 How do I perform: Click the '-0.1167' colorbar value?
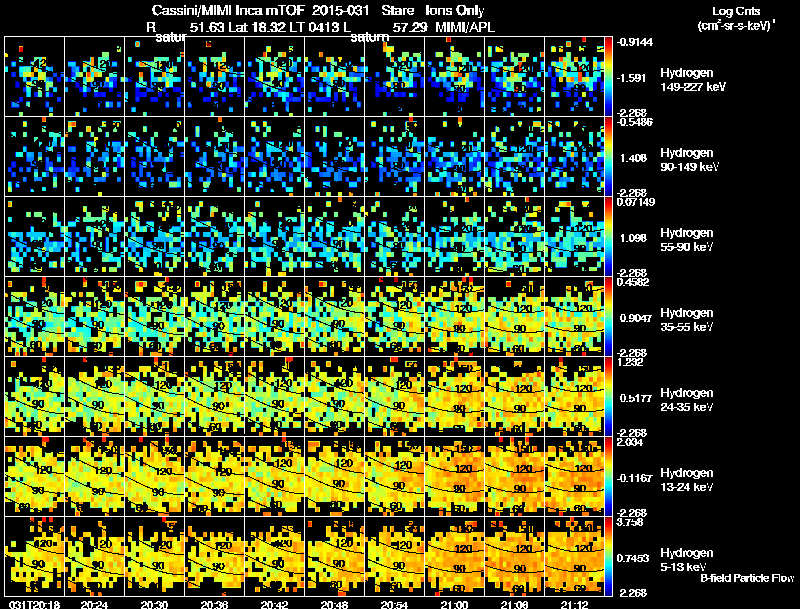click(635, 478)
